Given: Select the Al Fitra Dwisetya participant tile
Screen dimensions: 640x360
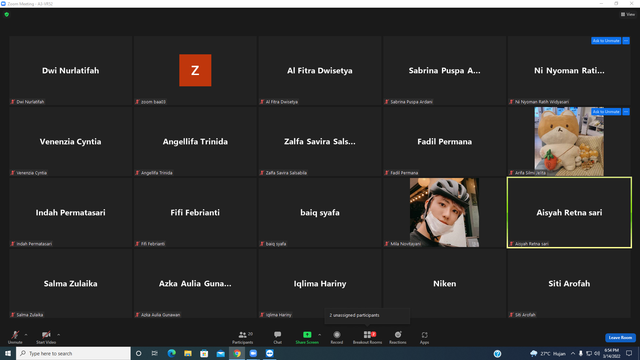Looking at the screenshot, I should pyautogui.click(x=320, y=70).
